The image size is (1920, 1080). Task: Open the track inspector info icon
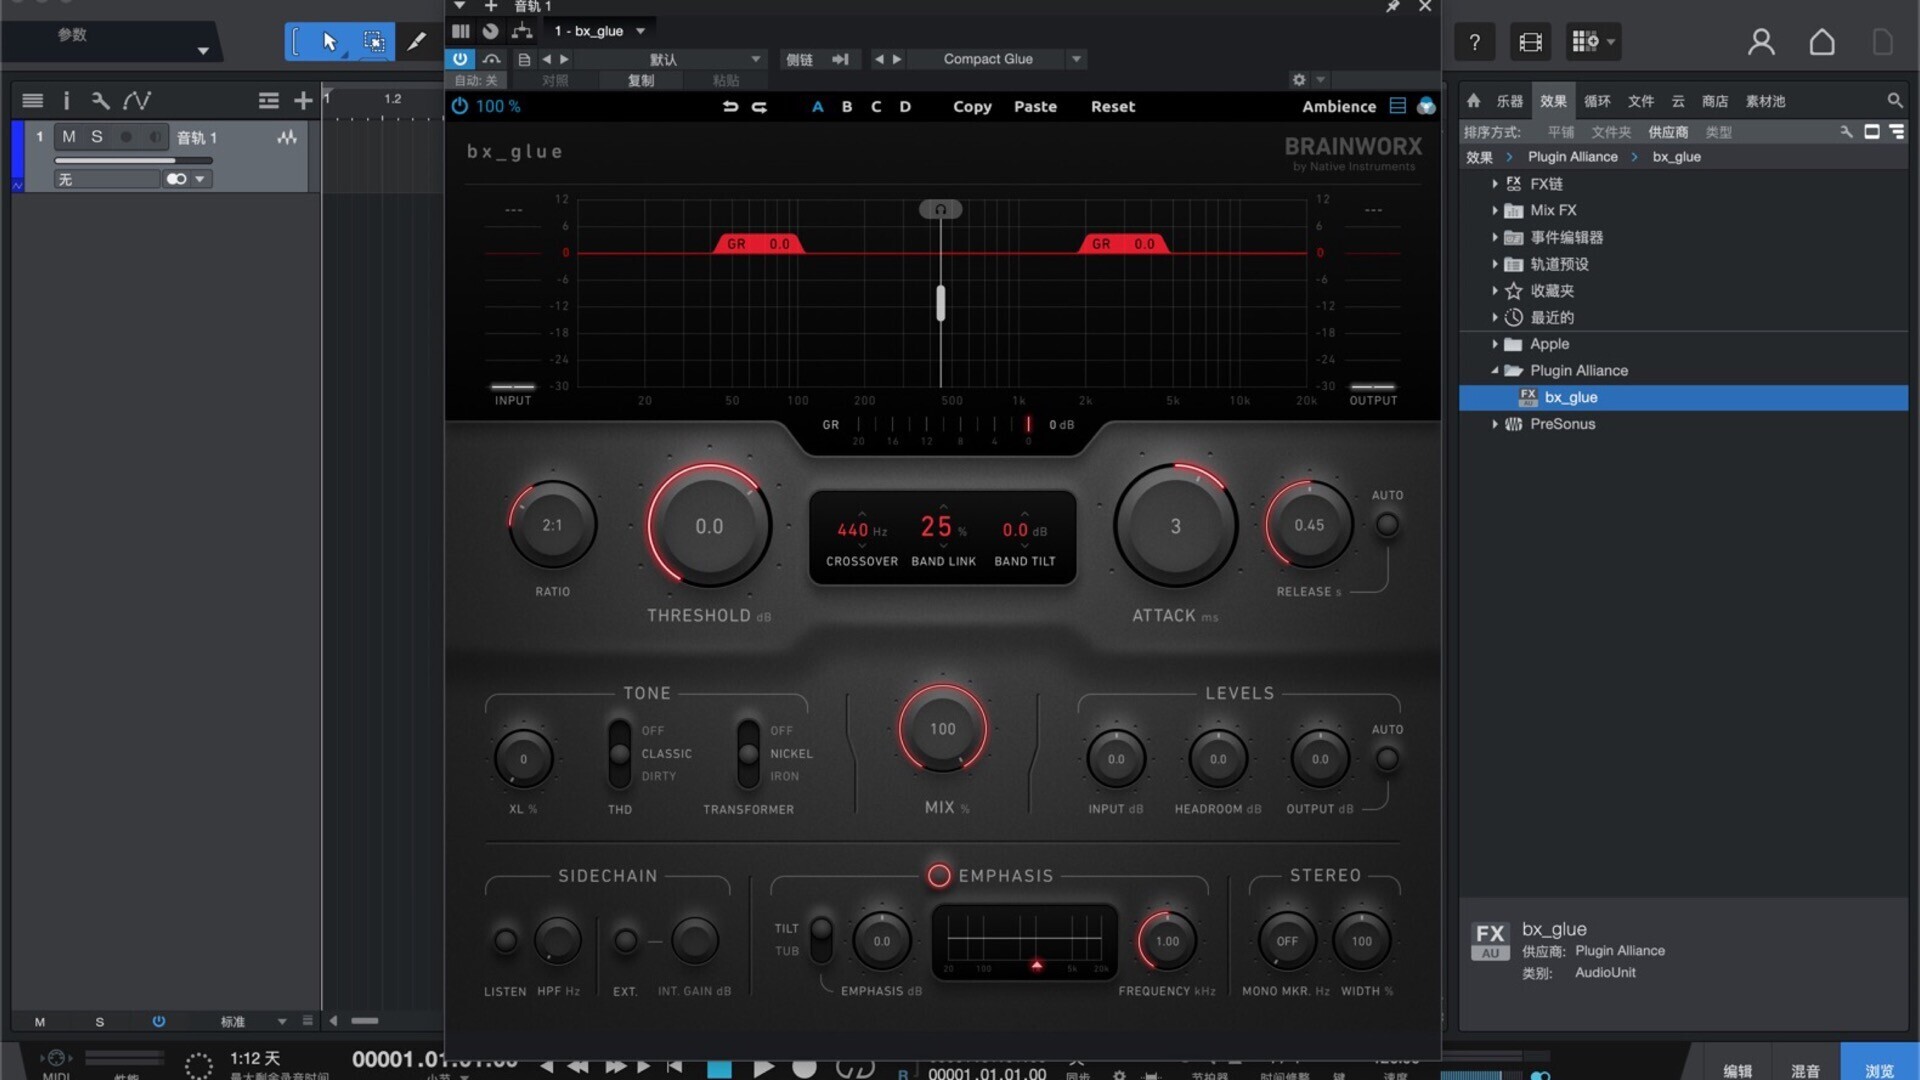click(66, 100)
